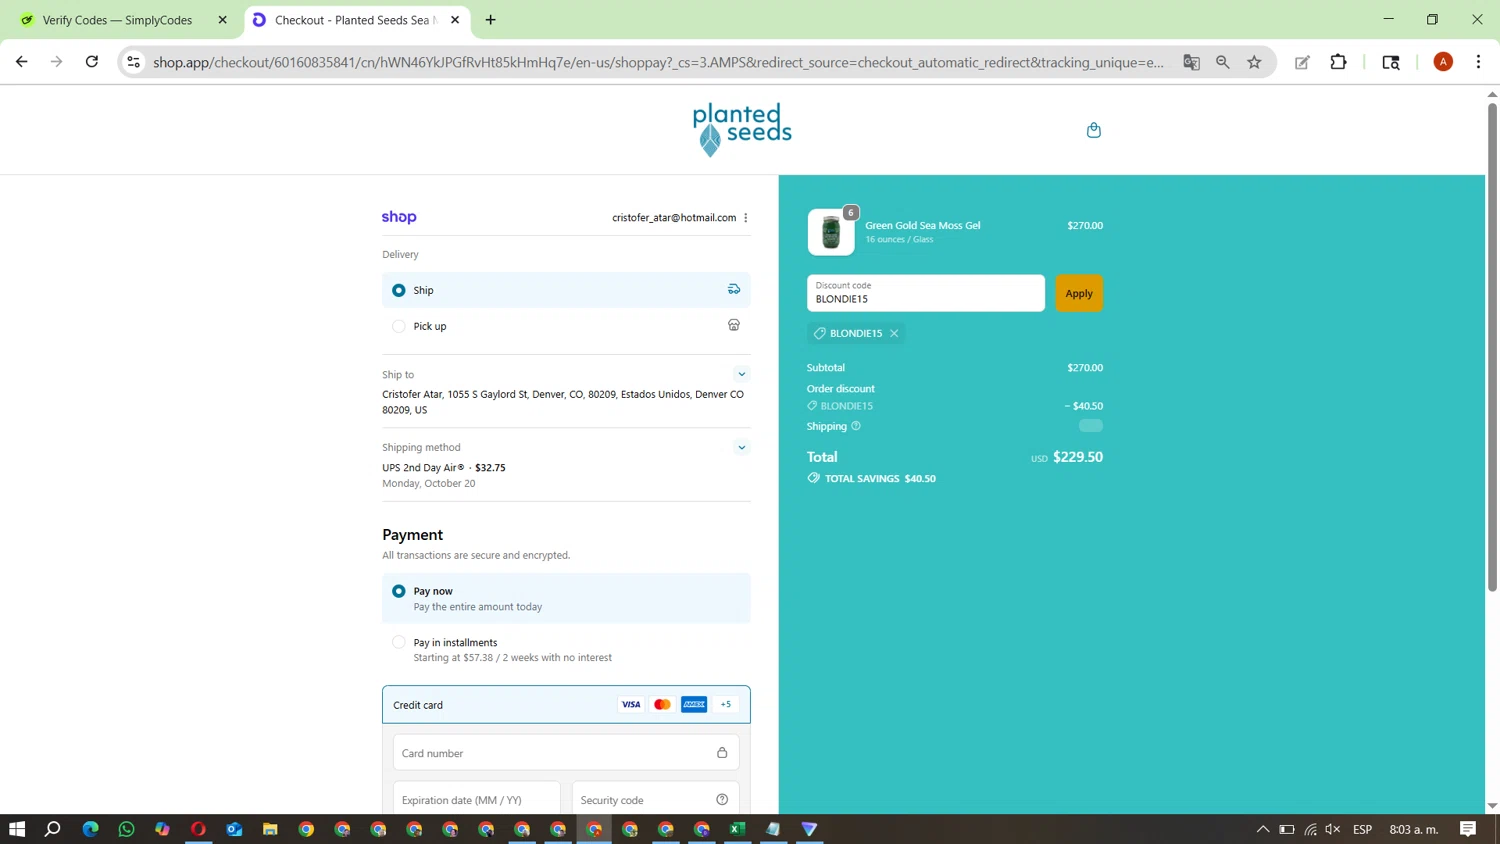1500x844 pixels.
Task: Open Chrome extensions puzzle icon
Action: pyautogui.click(x=1338, y=62)
